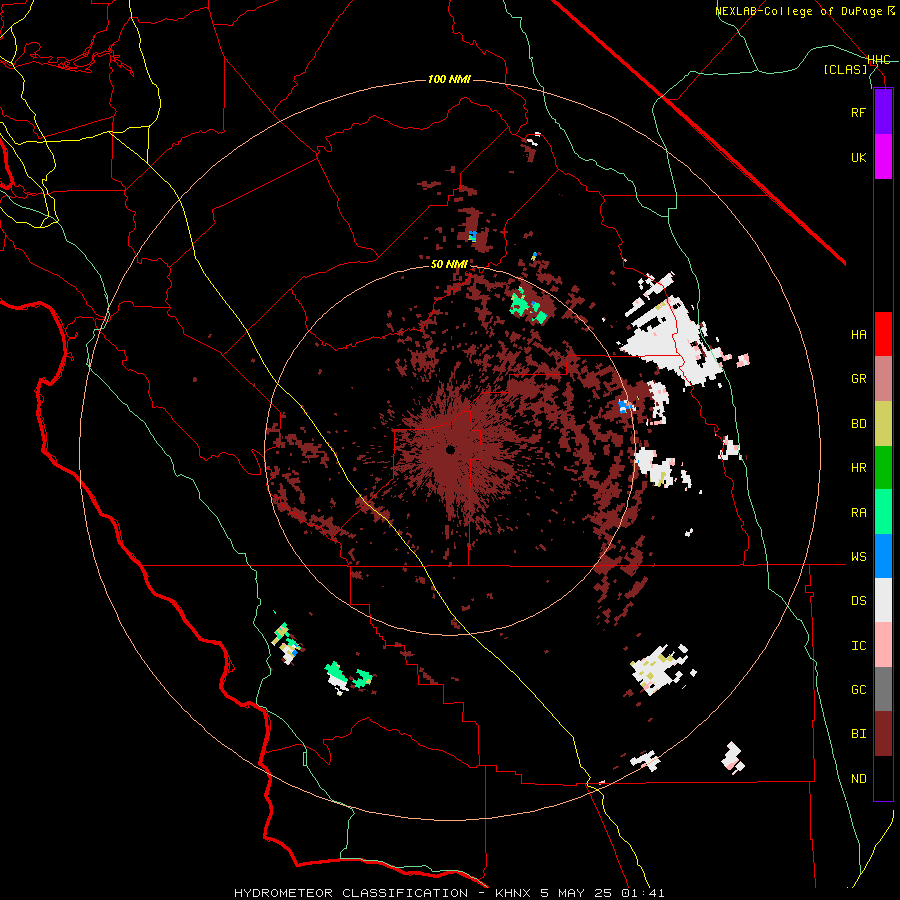Click the HA red legend swatch
The height and width of the screenshot is (900, 900).
click(883, 334)
